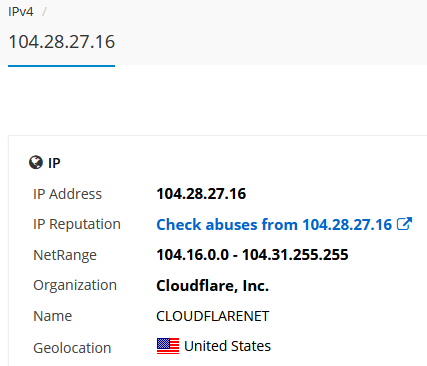Image resolution: width=427 pixels, height=366 pixels.
Task: Click the bold IP Address value 104.28.27.16
Action: (201, 194)
